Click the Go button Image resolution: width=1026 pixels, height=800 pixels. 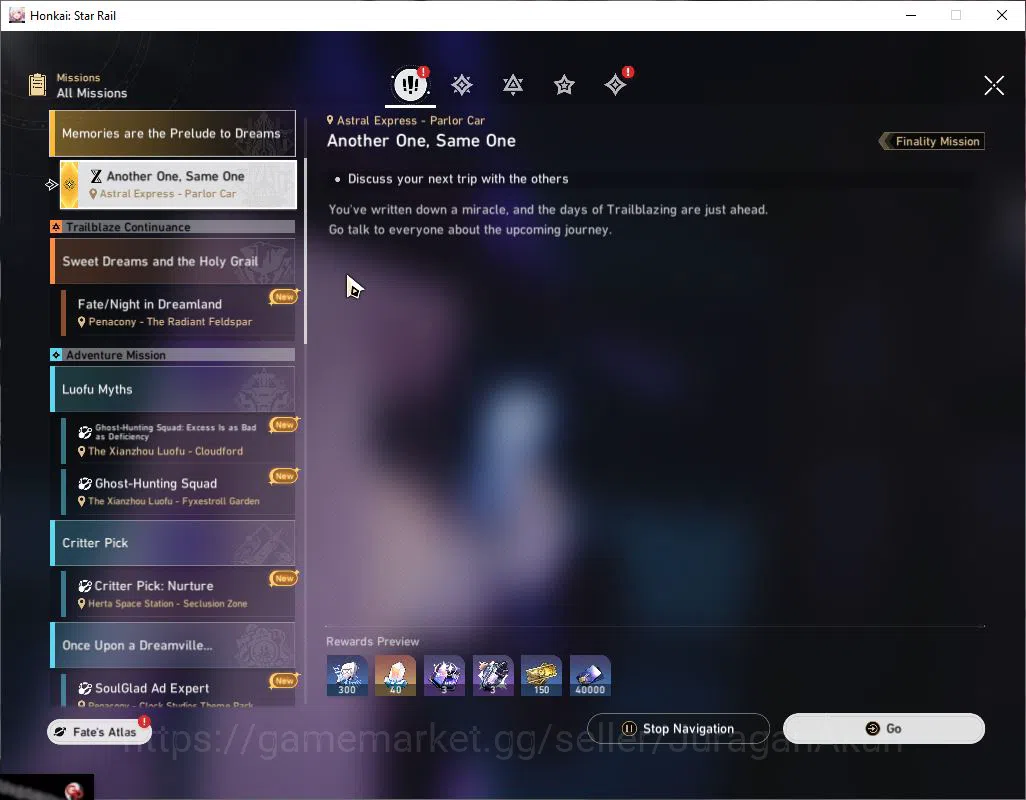point(884,729)
